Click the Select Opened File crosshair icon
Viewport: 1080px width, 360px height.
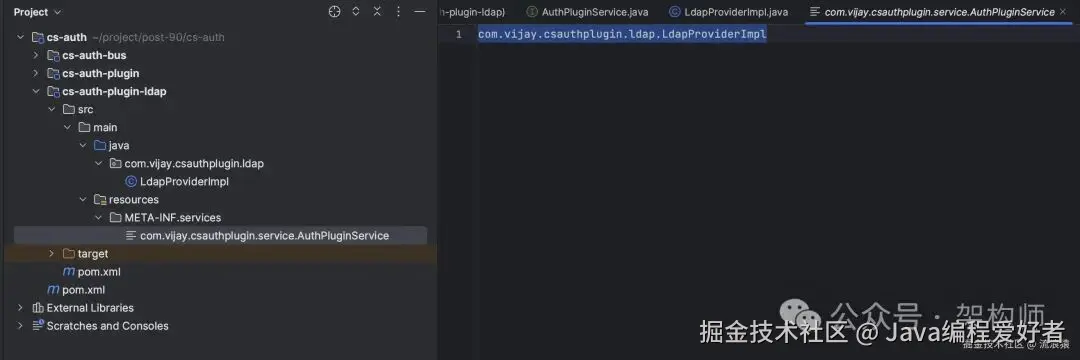coord(335,12)
